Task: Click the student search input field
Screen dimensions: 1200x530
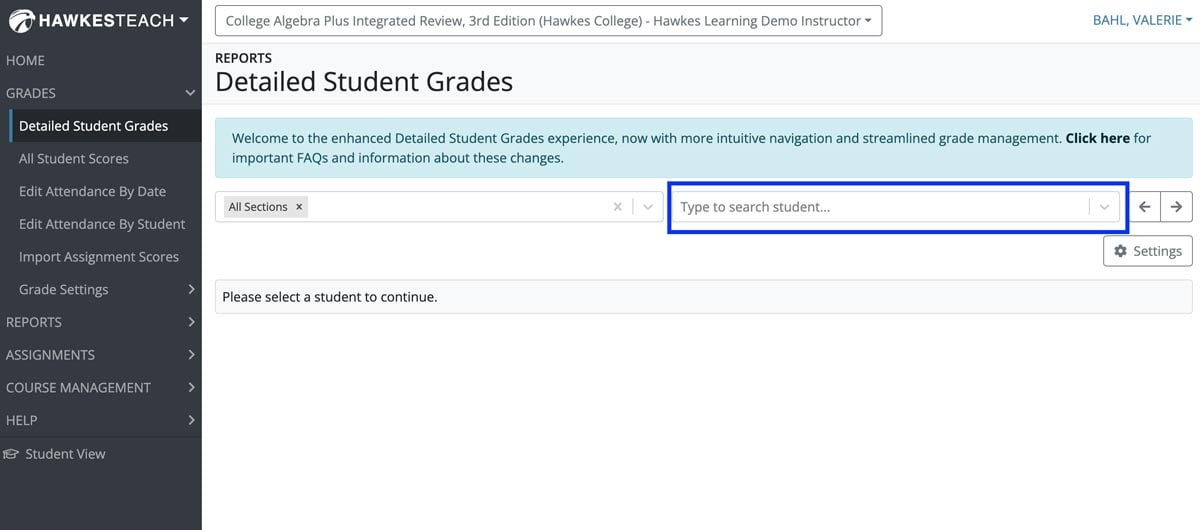Action: (882, 207)
